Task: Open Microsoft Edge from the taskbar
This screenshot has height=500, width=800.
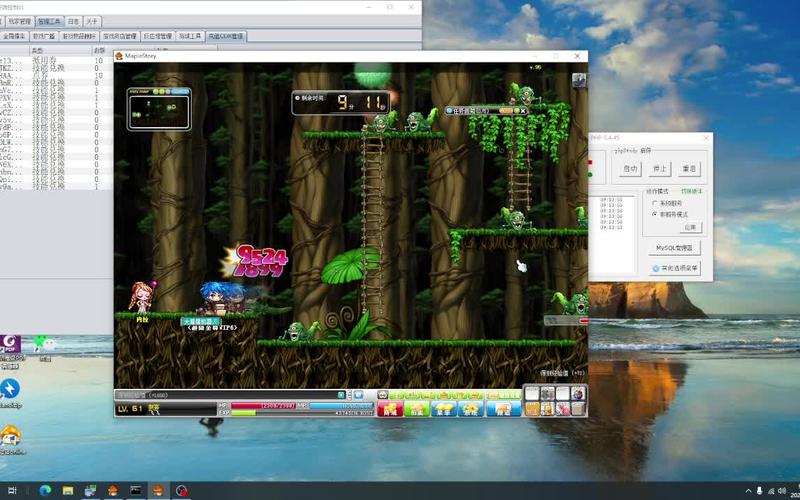Action: coord(45,490)
